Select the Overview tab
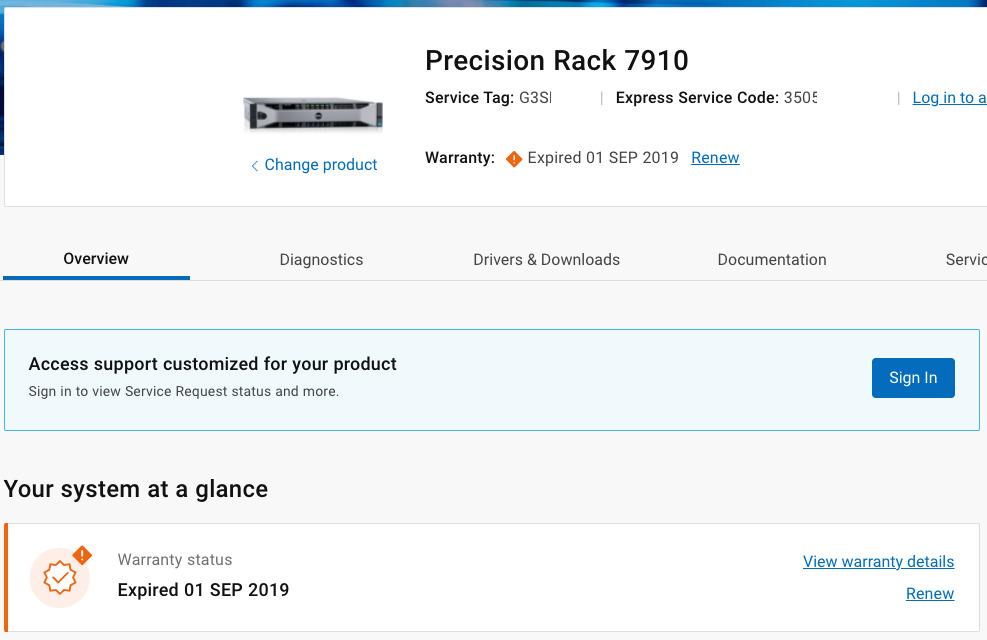Screen dimensions: 987x640 pos(95,258)
